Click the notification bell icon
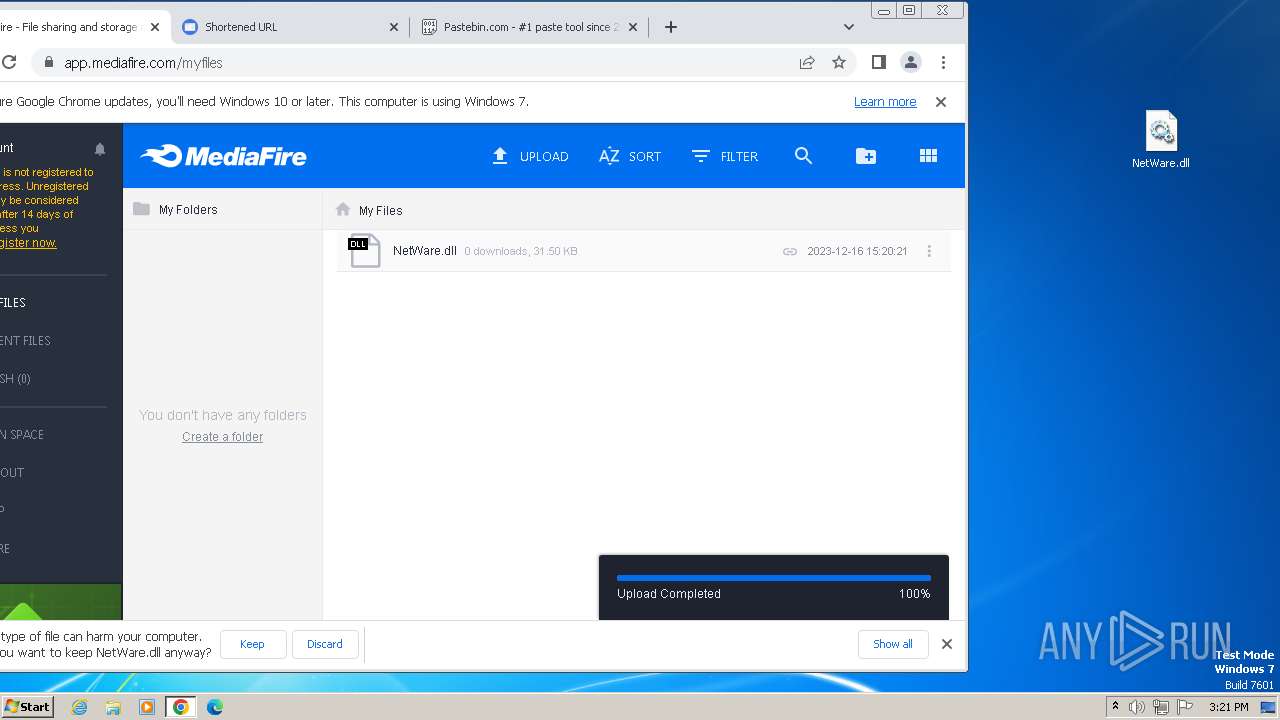Screen dimensions: 1280x720 [100, 149]
